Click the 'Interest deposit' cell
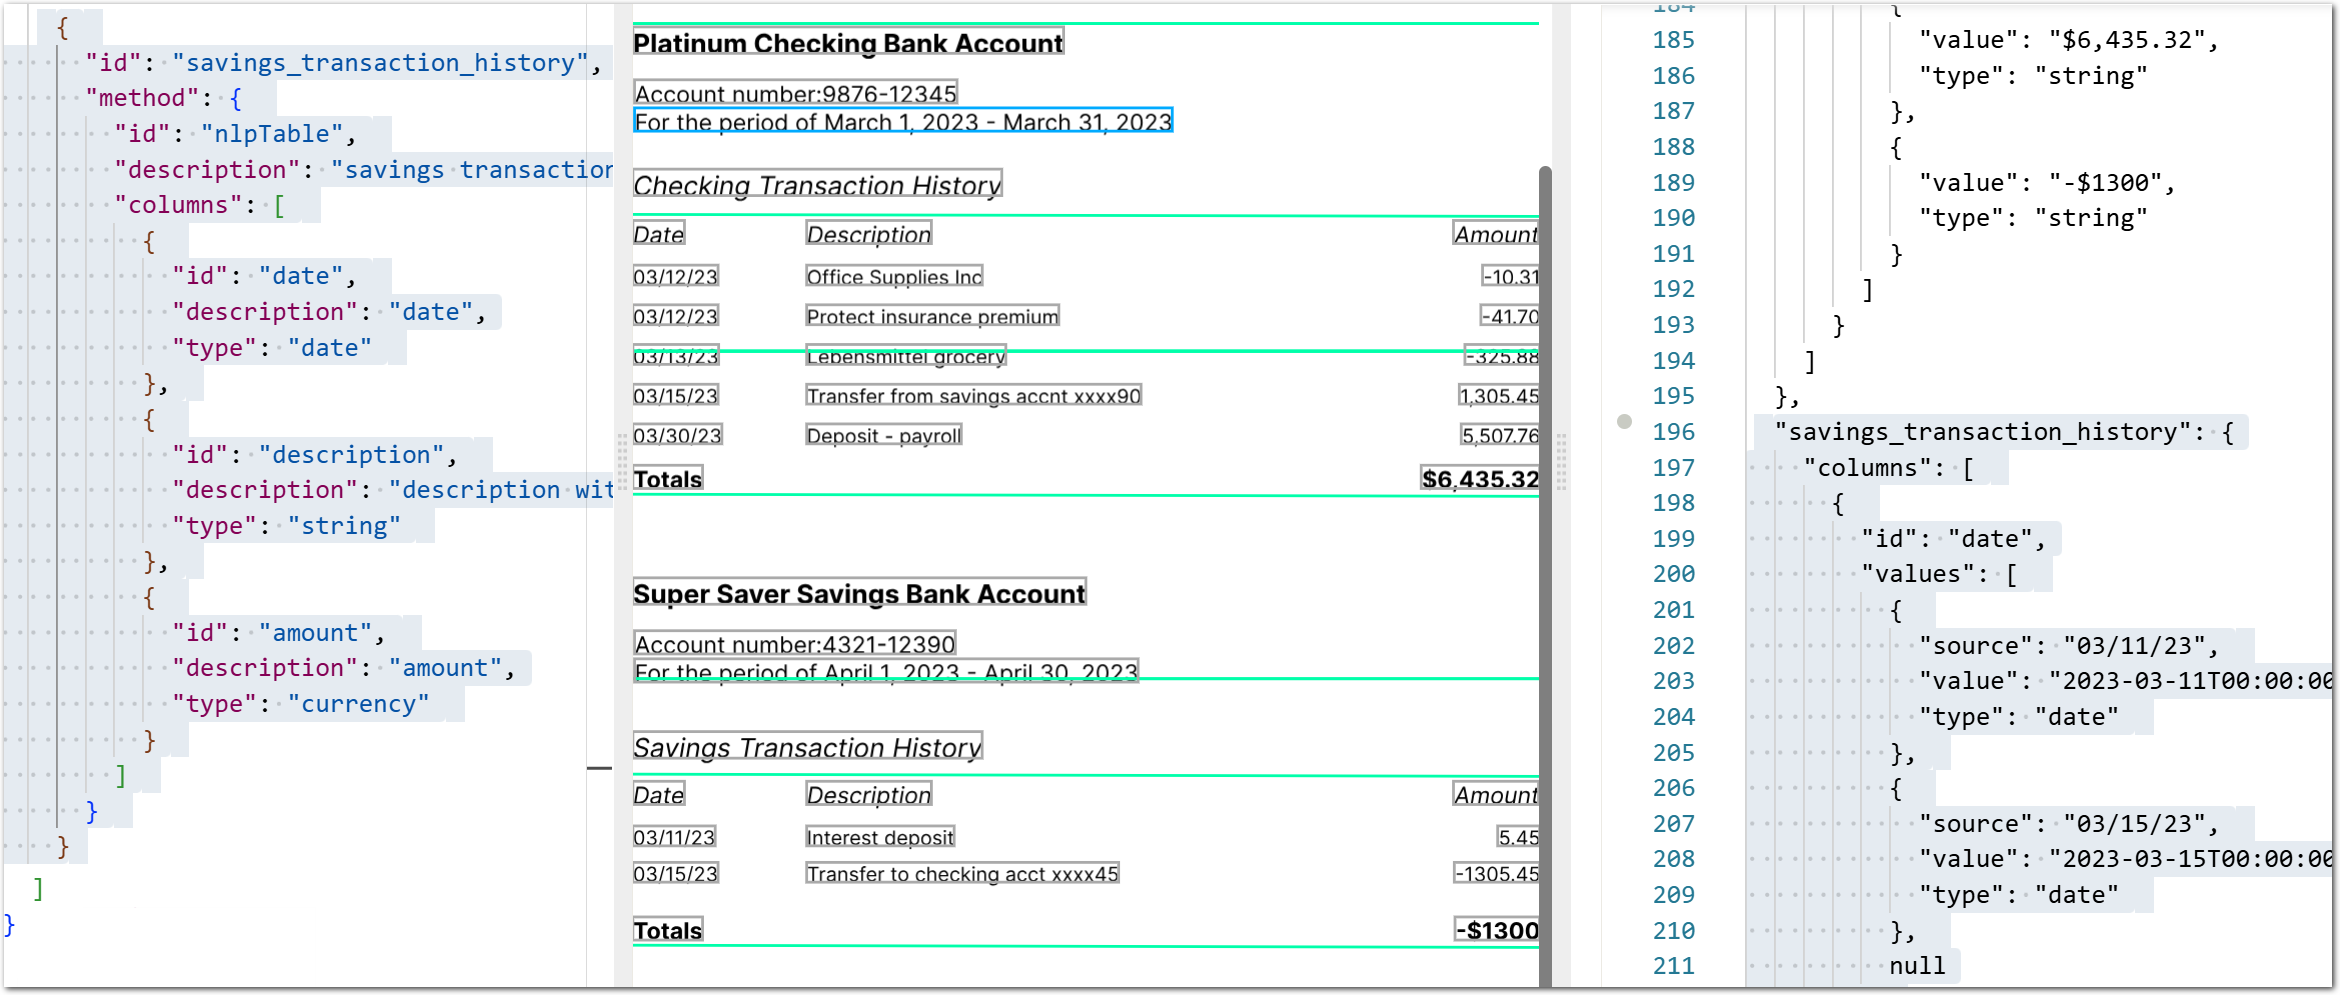Viewport: 2340px width, 995px height. tap(880, 837)
